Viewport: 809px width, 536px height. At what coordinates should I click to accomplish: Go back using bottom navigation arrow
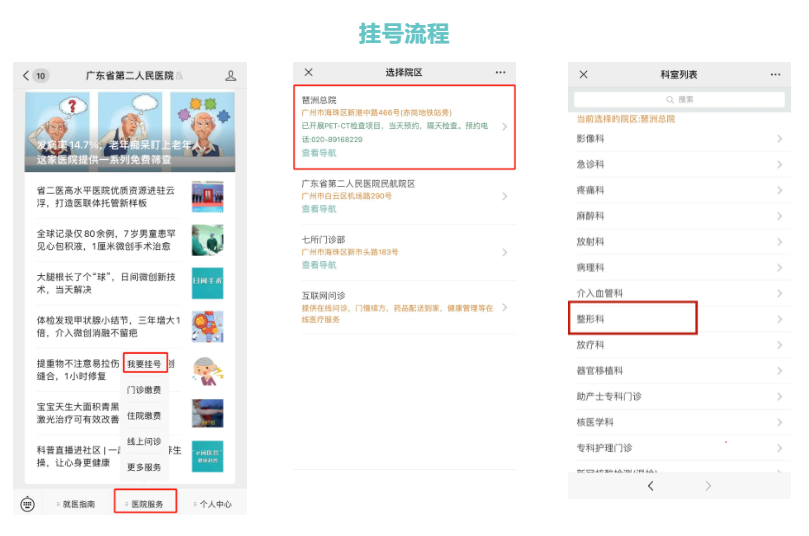click(651, 485)
